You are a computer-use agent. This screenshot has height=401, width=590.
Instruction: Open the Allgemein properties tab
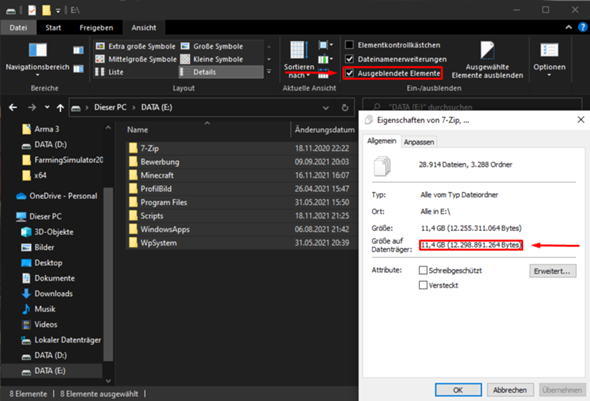[382, 141]
